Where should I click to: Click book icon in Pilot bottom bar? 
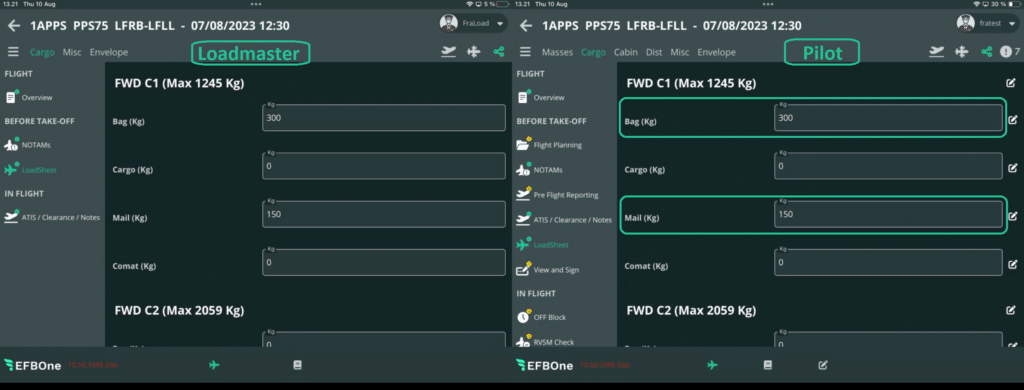[x=768, y=365]
